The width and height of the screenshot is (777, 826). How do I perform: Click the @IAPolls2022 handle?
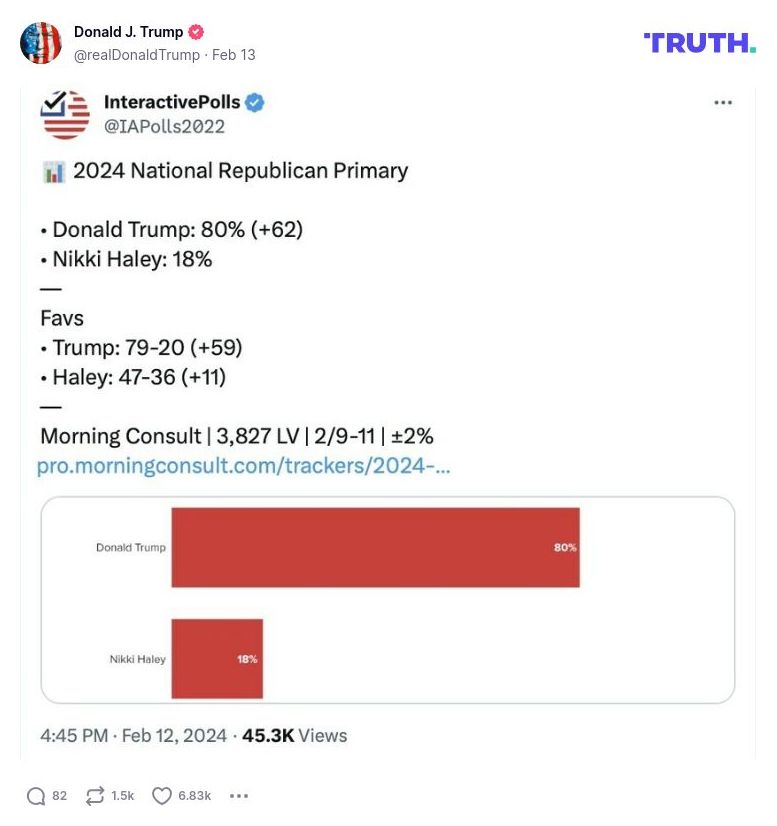[166, 126]
